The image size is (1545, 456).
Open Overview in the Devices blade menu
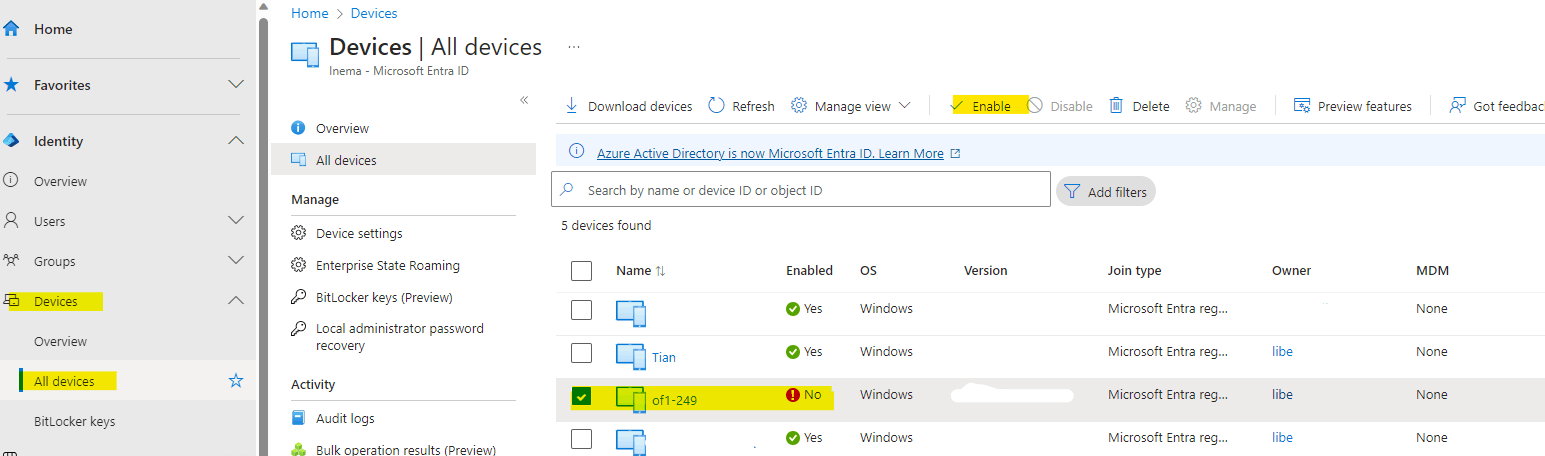click(x=342, y=128)
